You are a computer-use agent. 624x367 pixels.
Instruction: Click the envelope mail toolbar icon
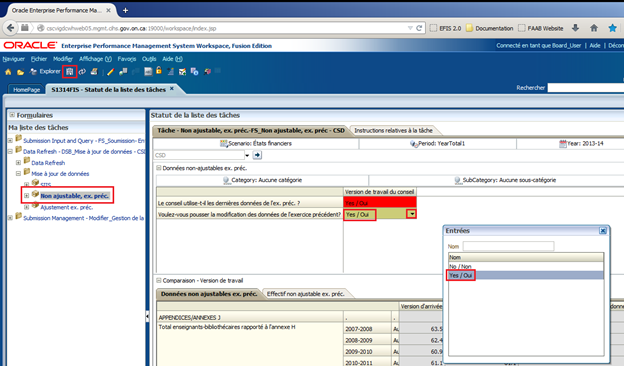(182, 72)
